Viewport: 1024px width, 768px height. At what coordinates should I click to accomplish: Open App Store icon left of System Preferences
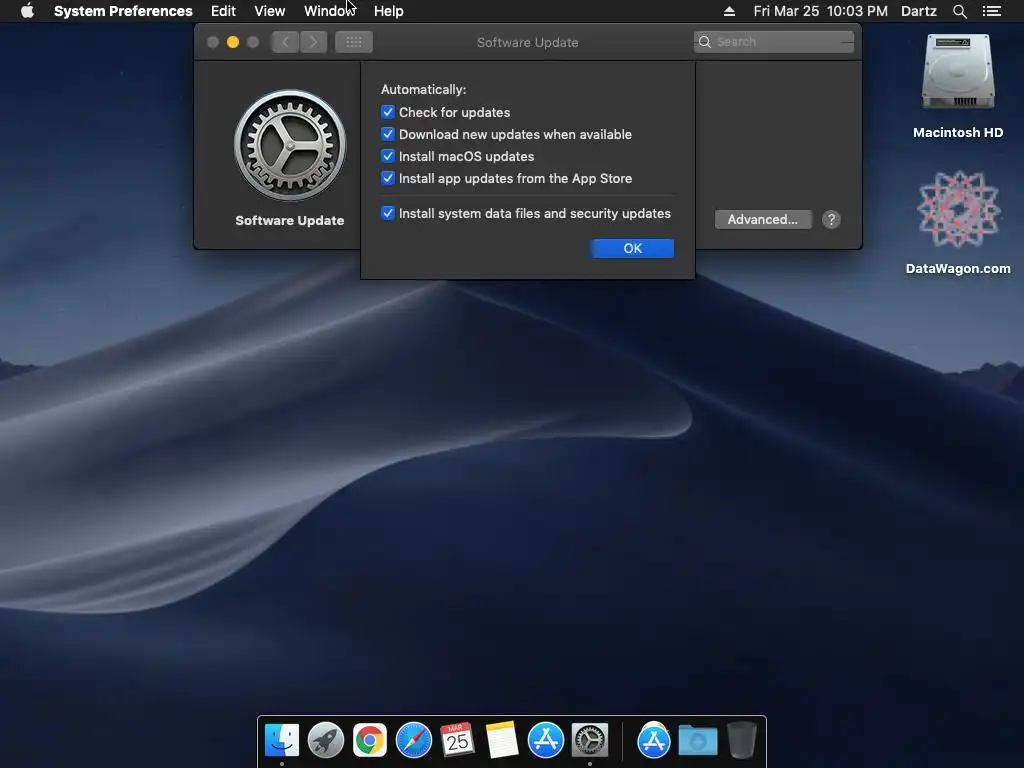pyautogui.click(x=545, y=740)
